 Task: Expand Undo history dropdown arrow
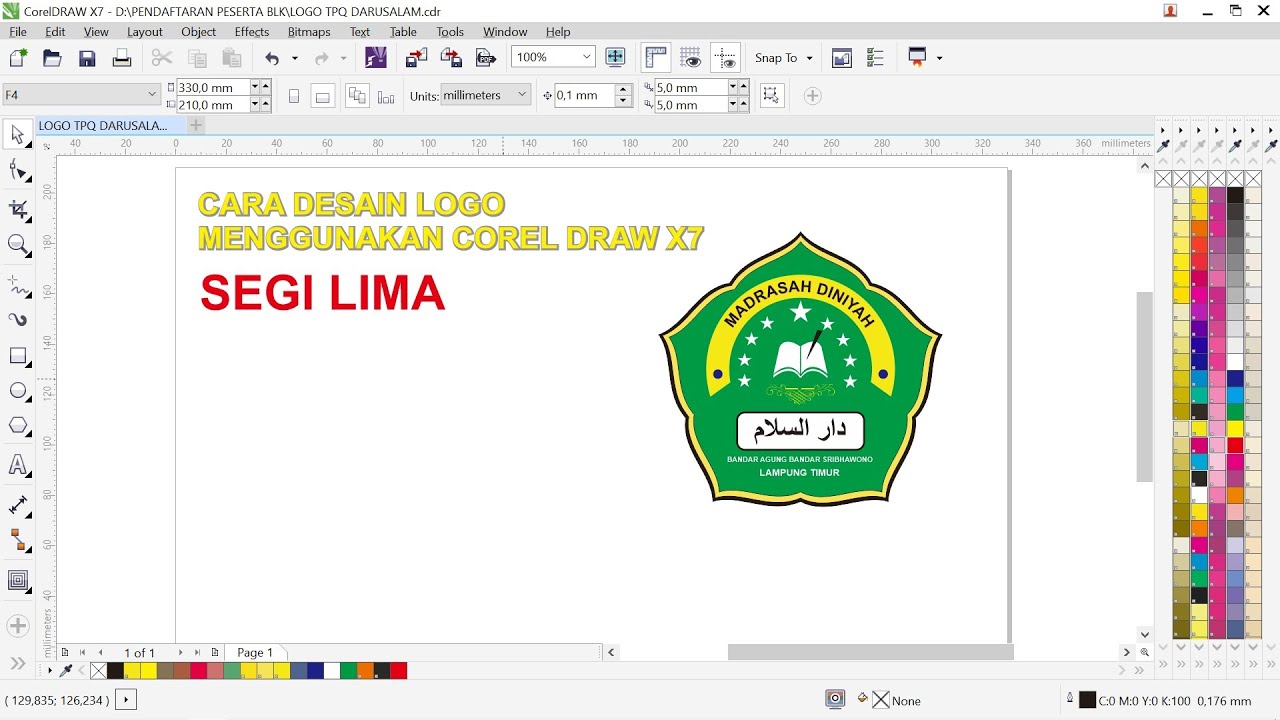point(294,58)
